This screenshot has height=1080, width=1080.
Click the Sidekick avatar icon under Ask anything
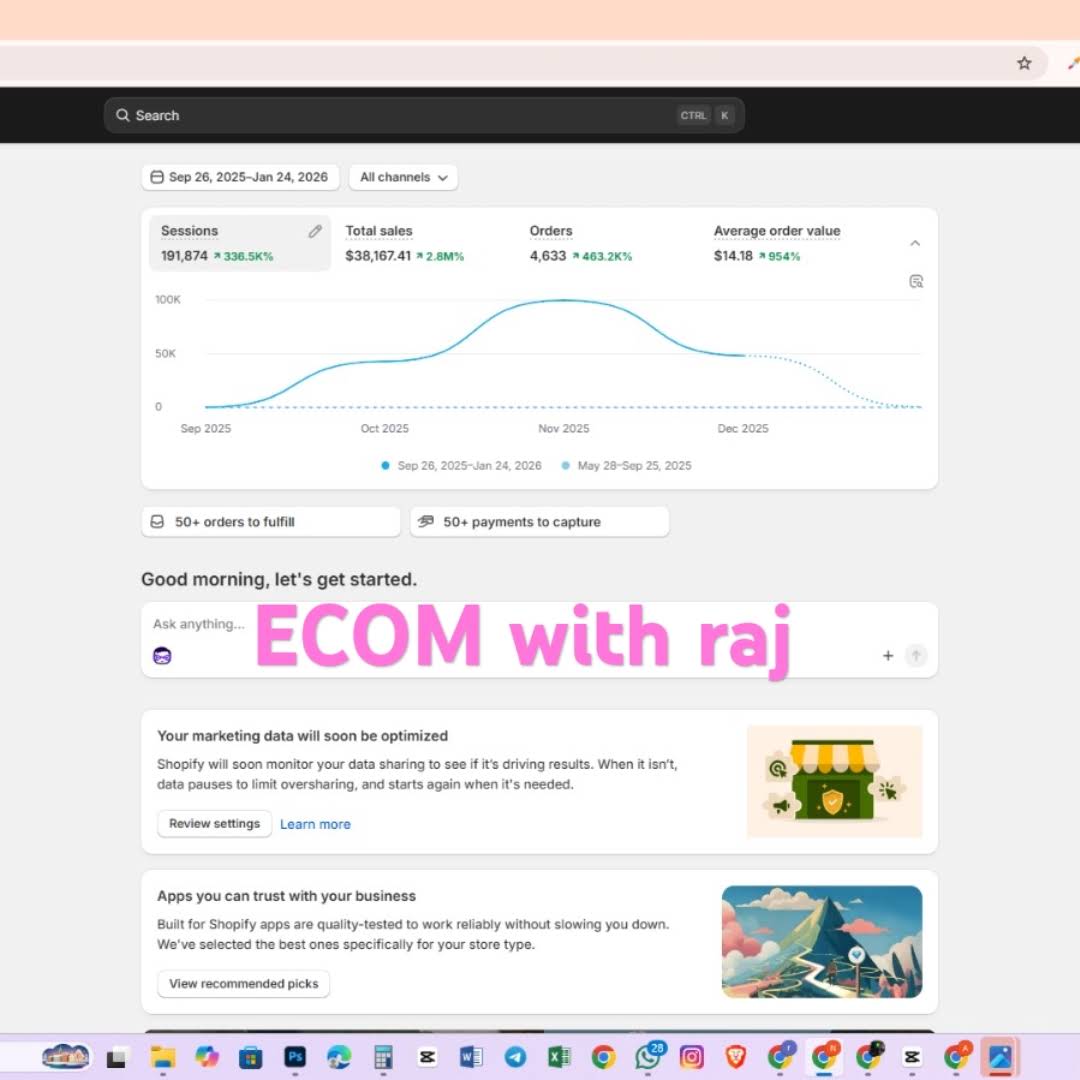click(162, 655)
